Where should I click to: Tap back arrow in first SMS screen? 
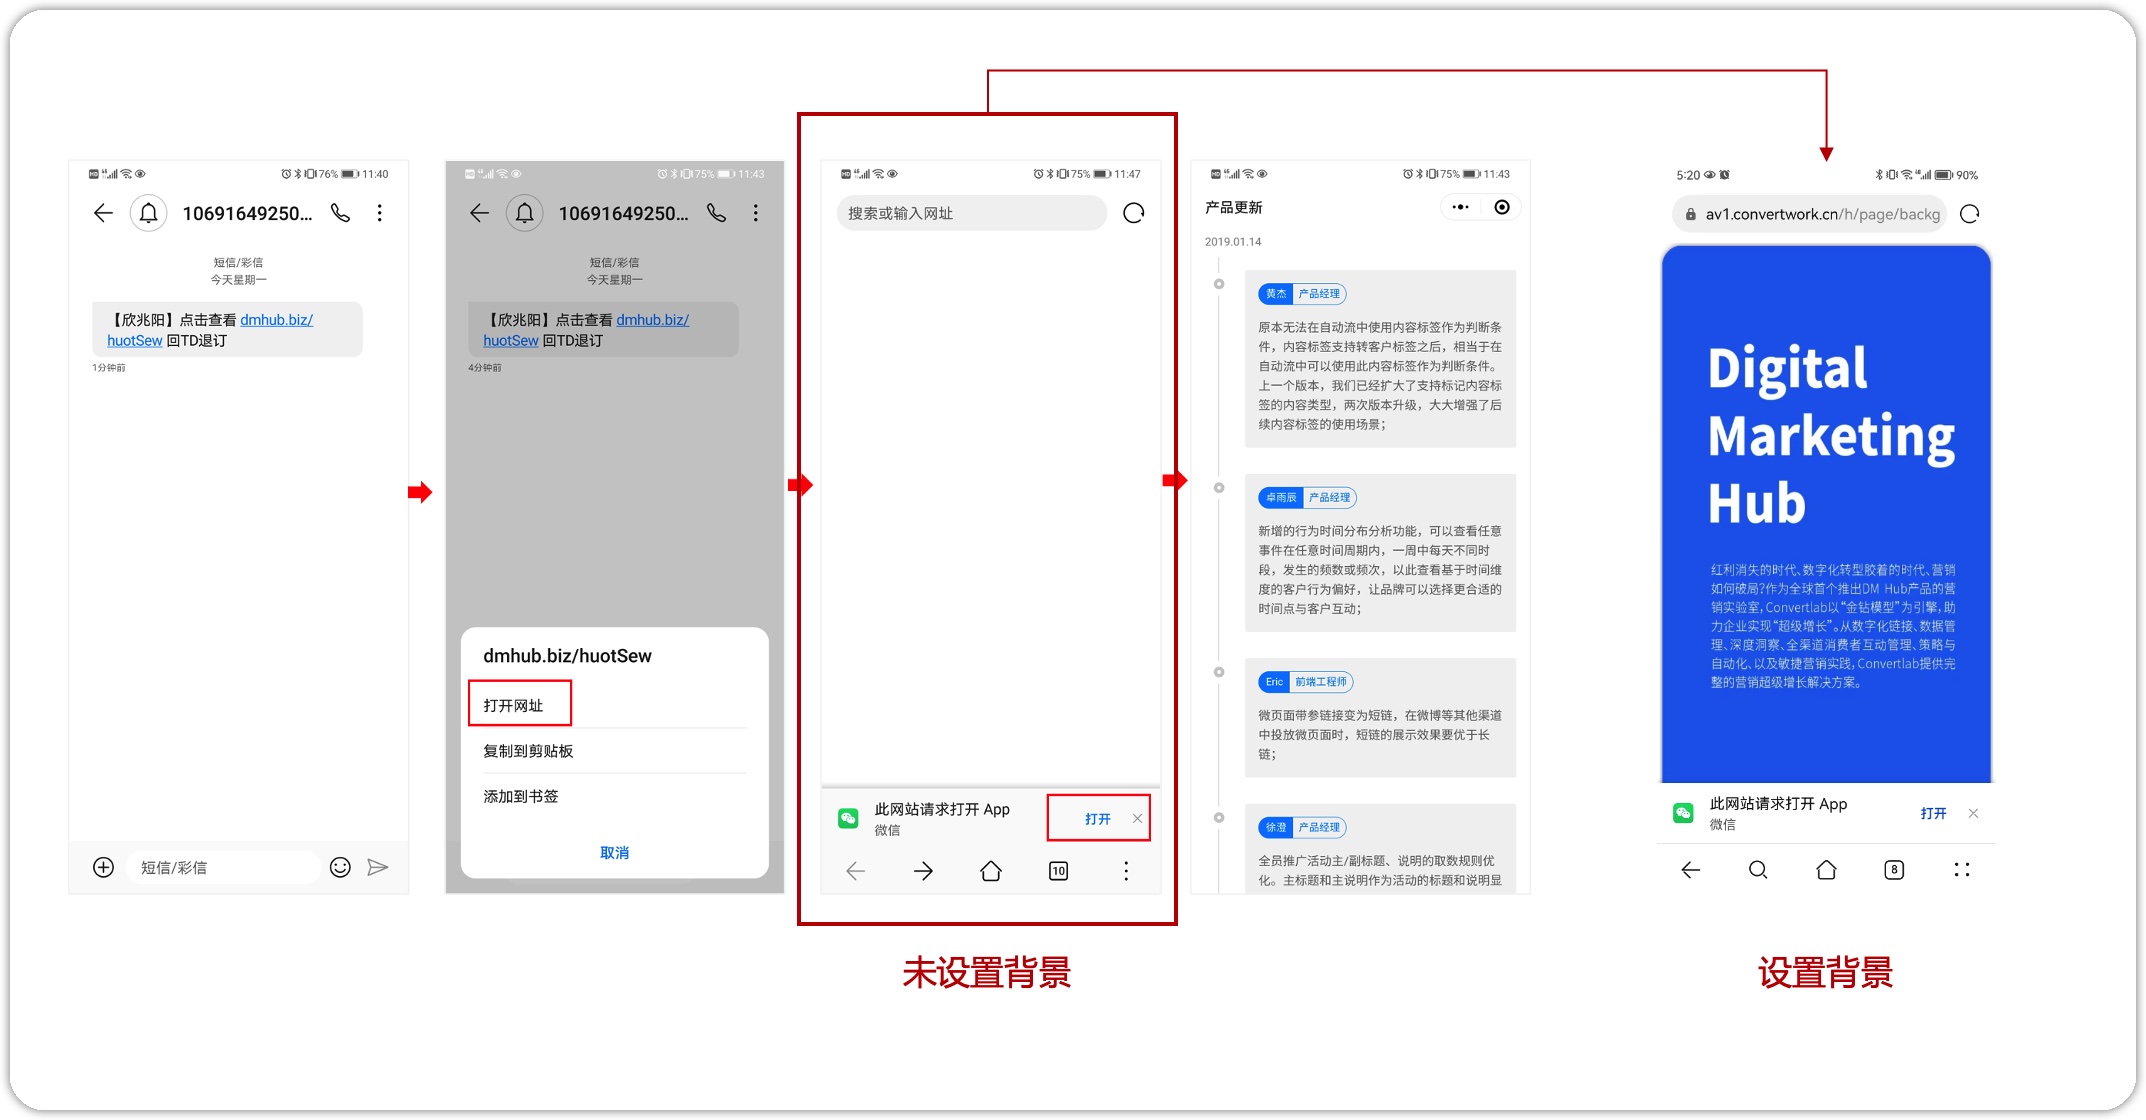(103, 213)
